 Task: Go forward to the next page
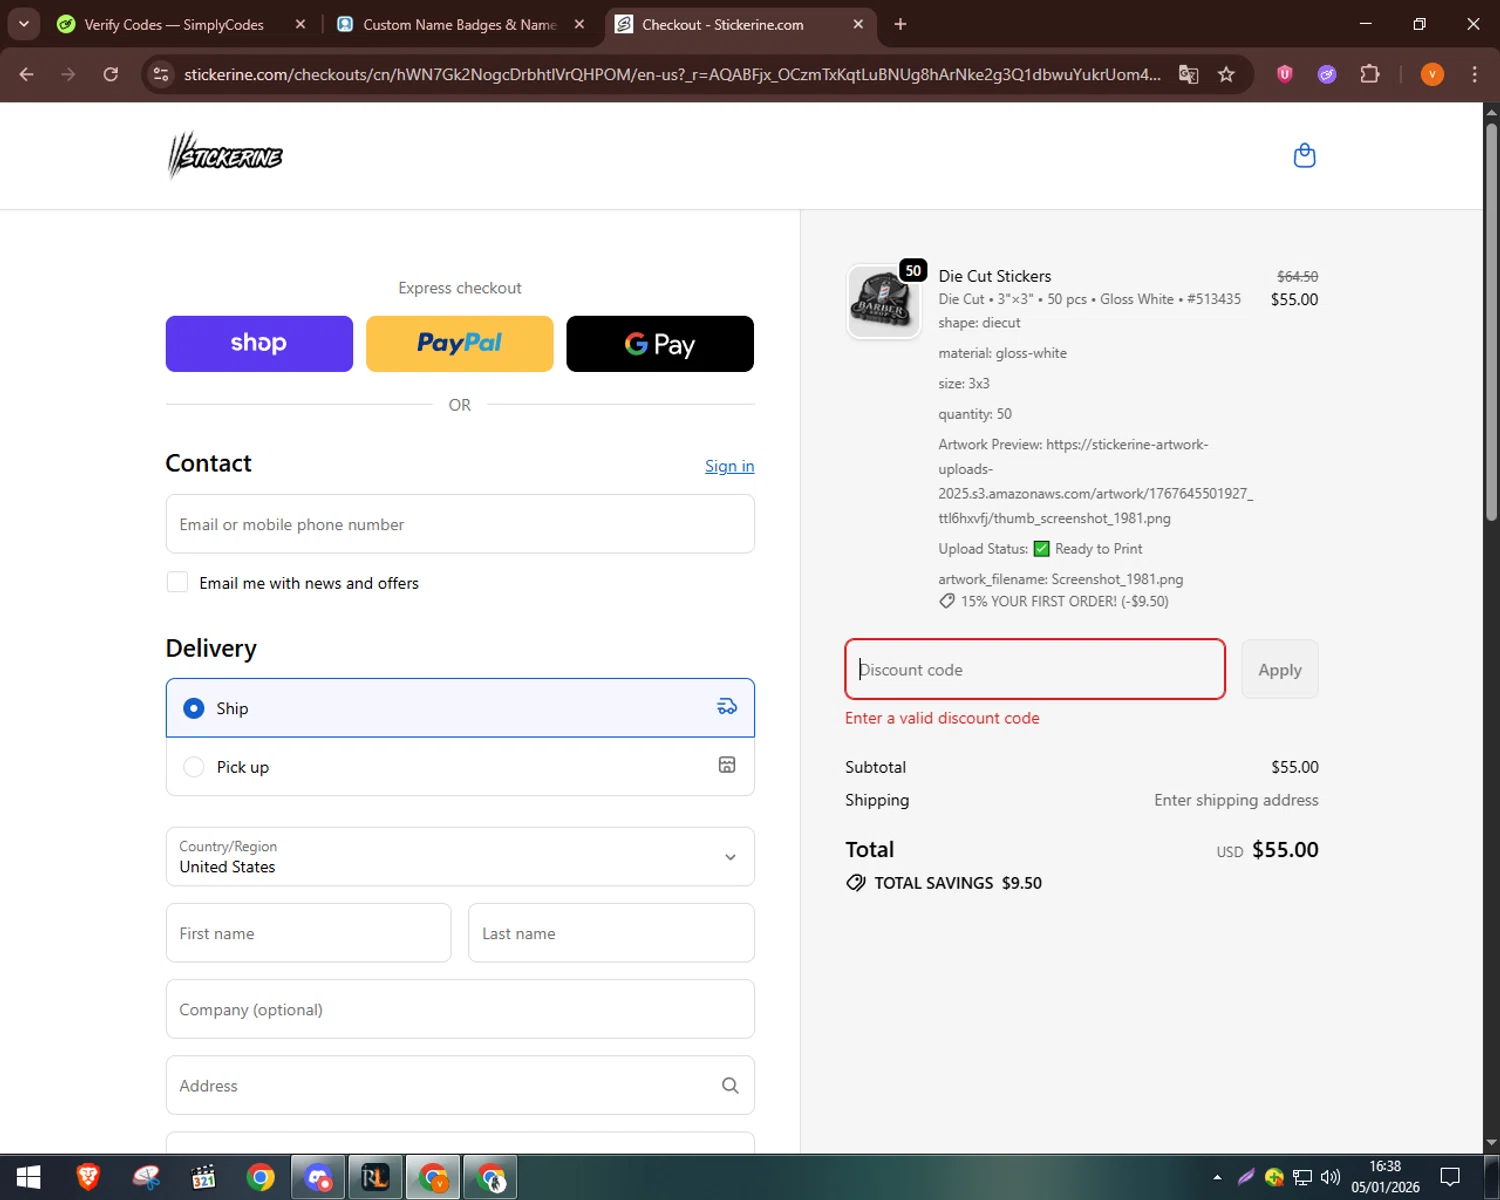tap(68, 74)
